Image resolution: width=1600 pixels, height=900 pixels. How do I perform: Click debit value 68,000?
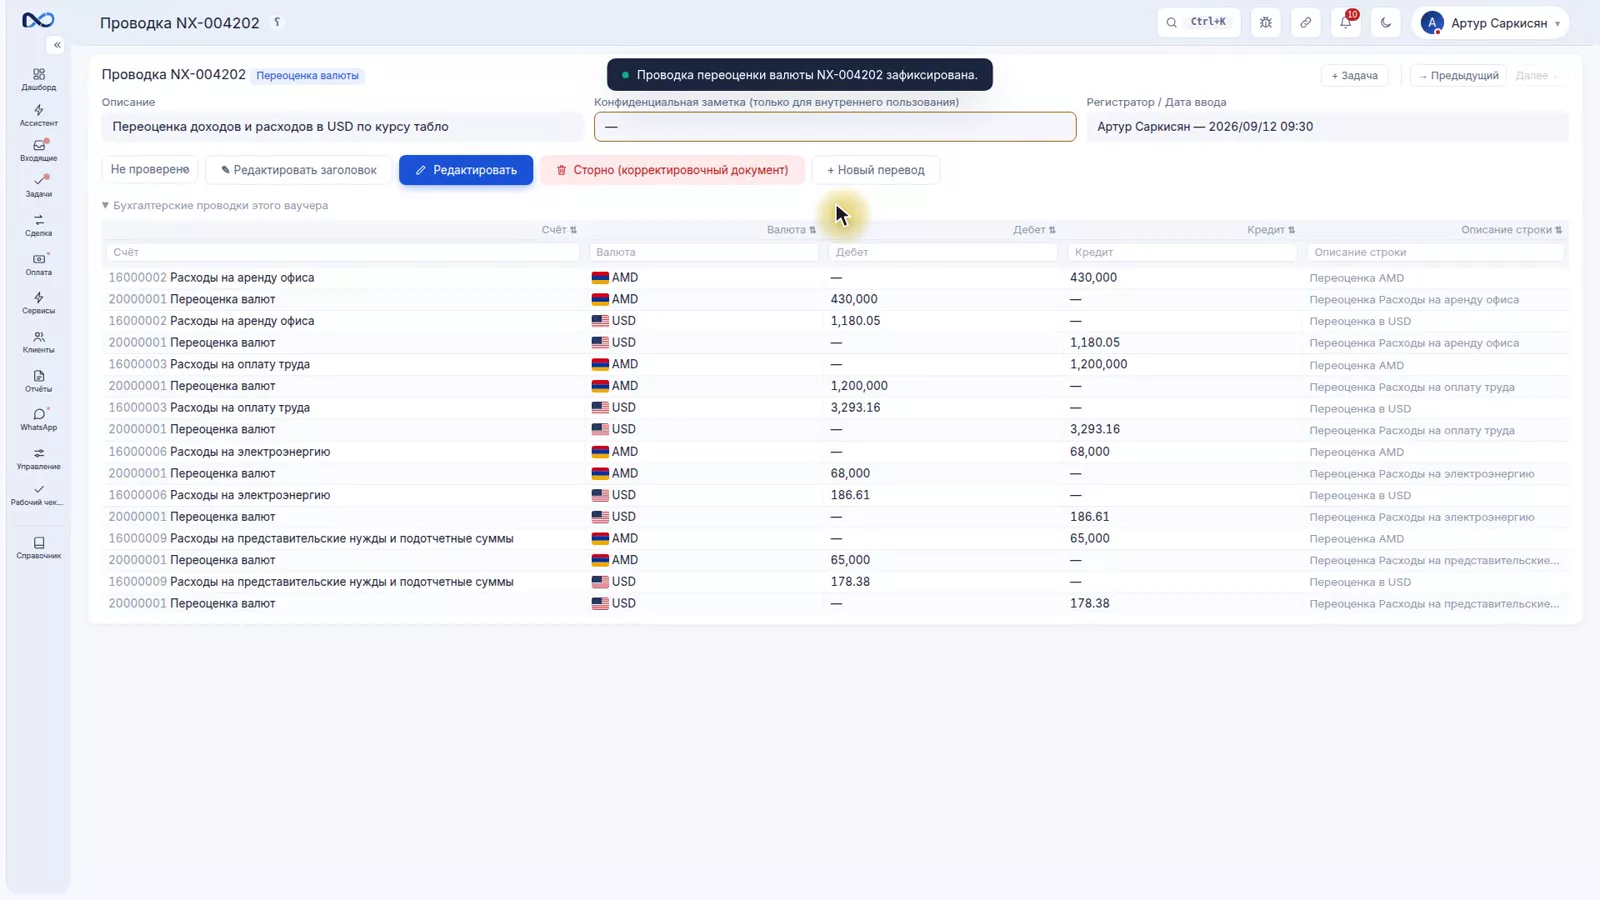(x=850, y=474)
